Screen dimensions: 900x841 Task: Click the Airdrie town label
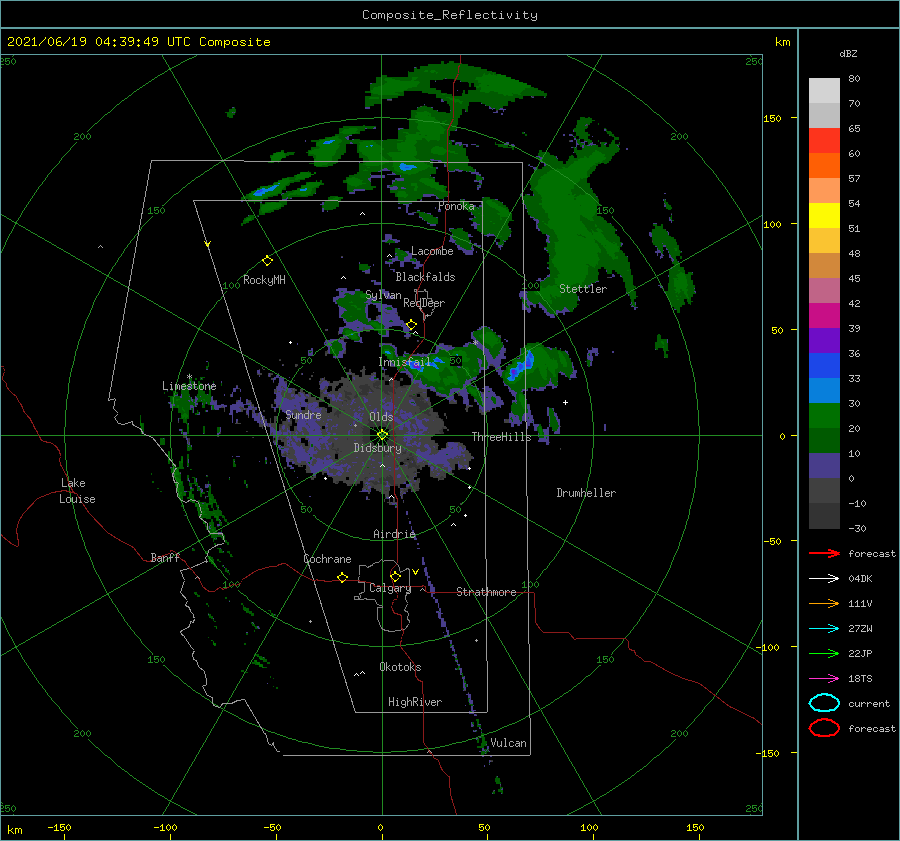394,534
